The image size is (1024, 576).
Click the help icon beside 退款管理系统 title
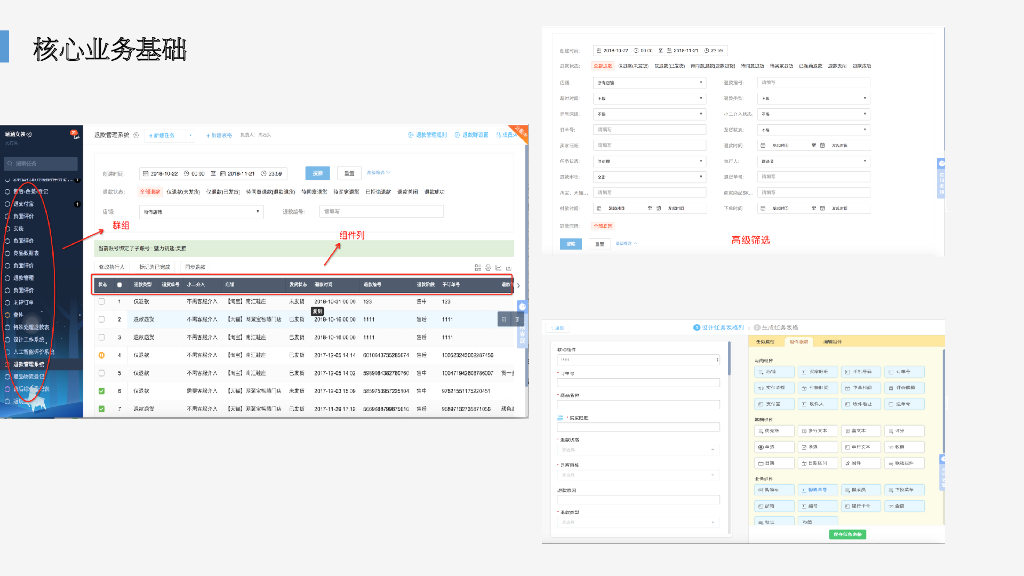(138, 134)
